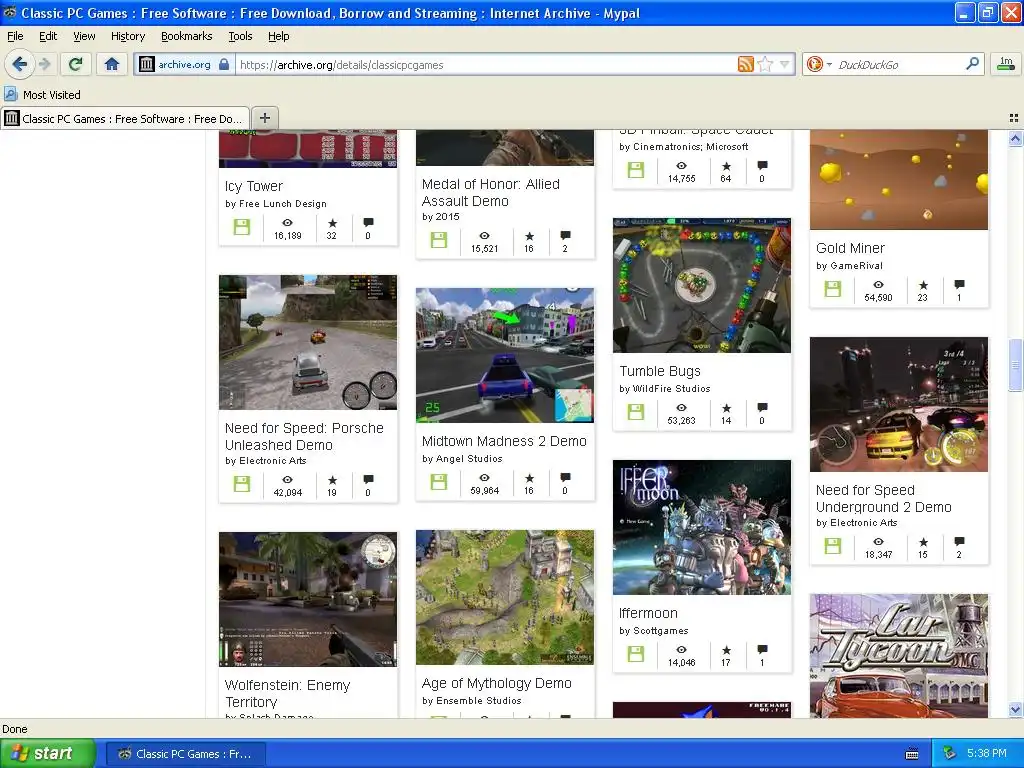Reload the current page
Viewport: 1024px width, 768px height.
[76, 64]
